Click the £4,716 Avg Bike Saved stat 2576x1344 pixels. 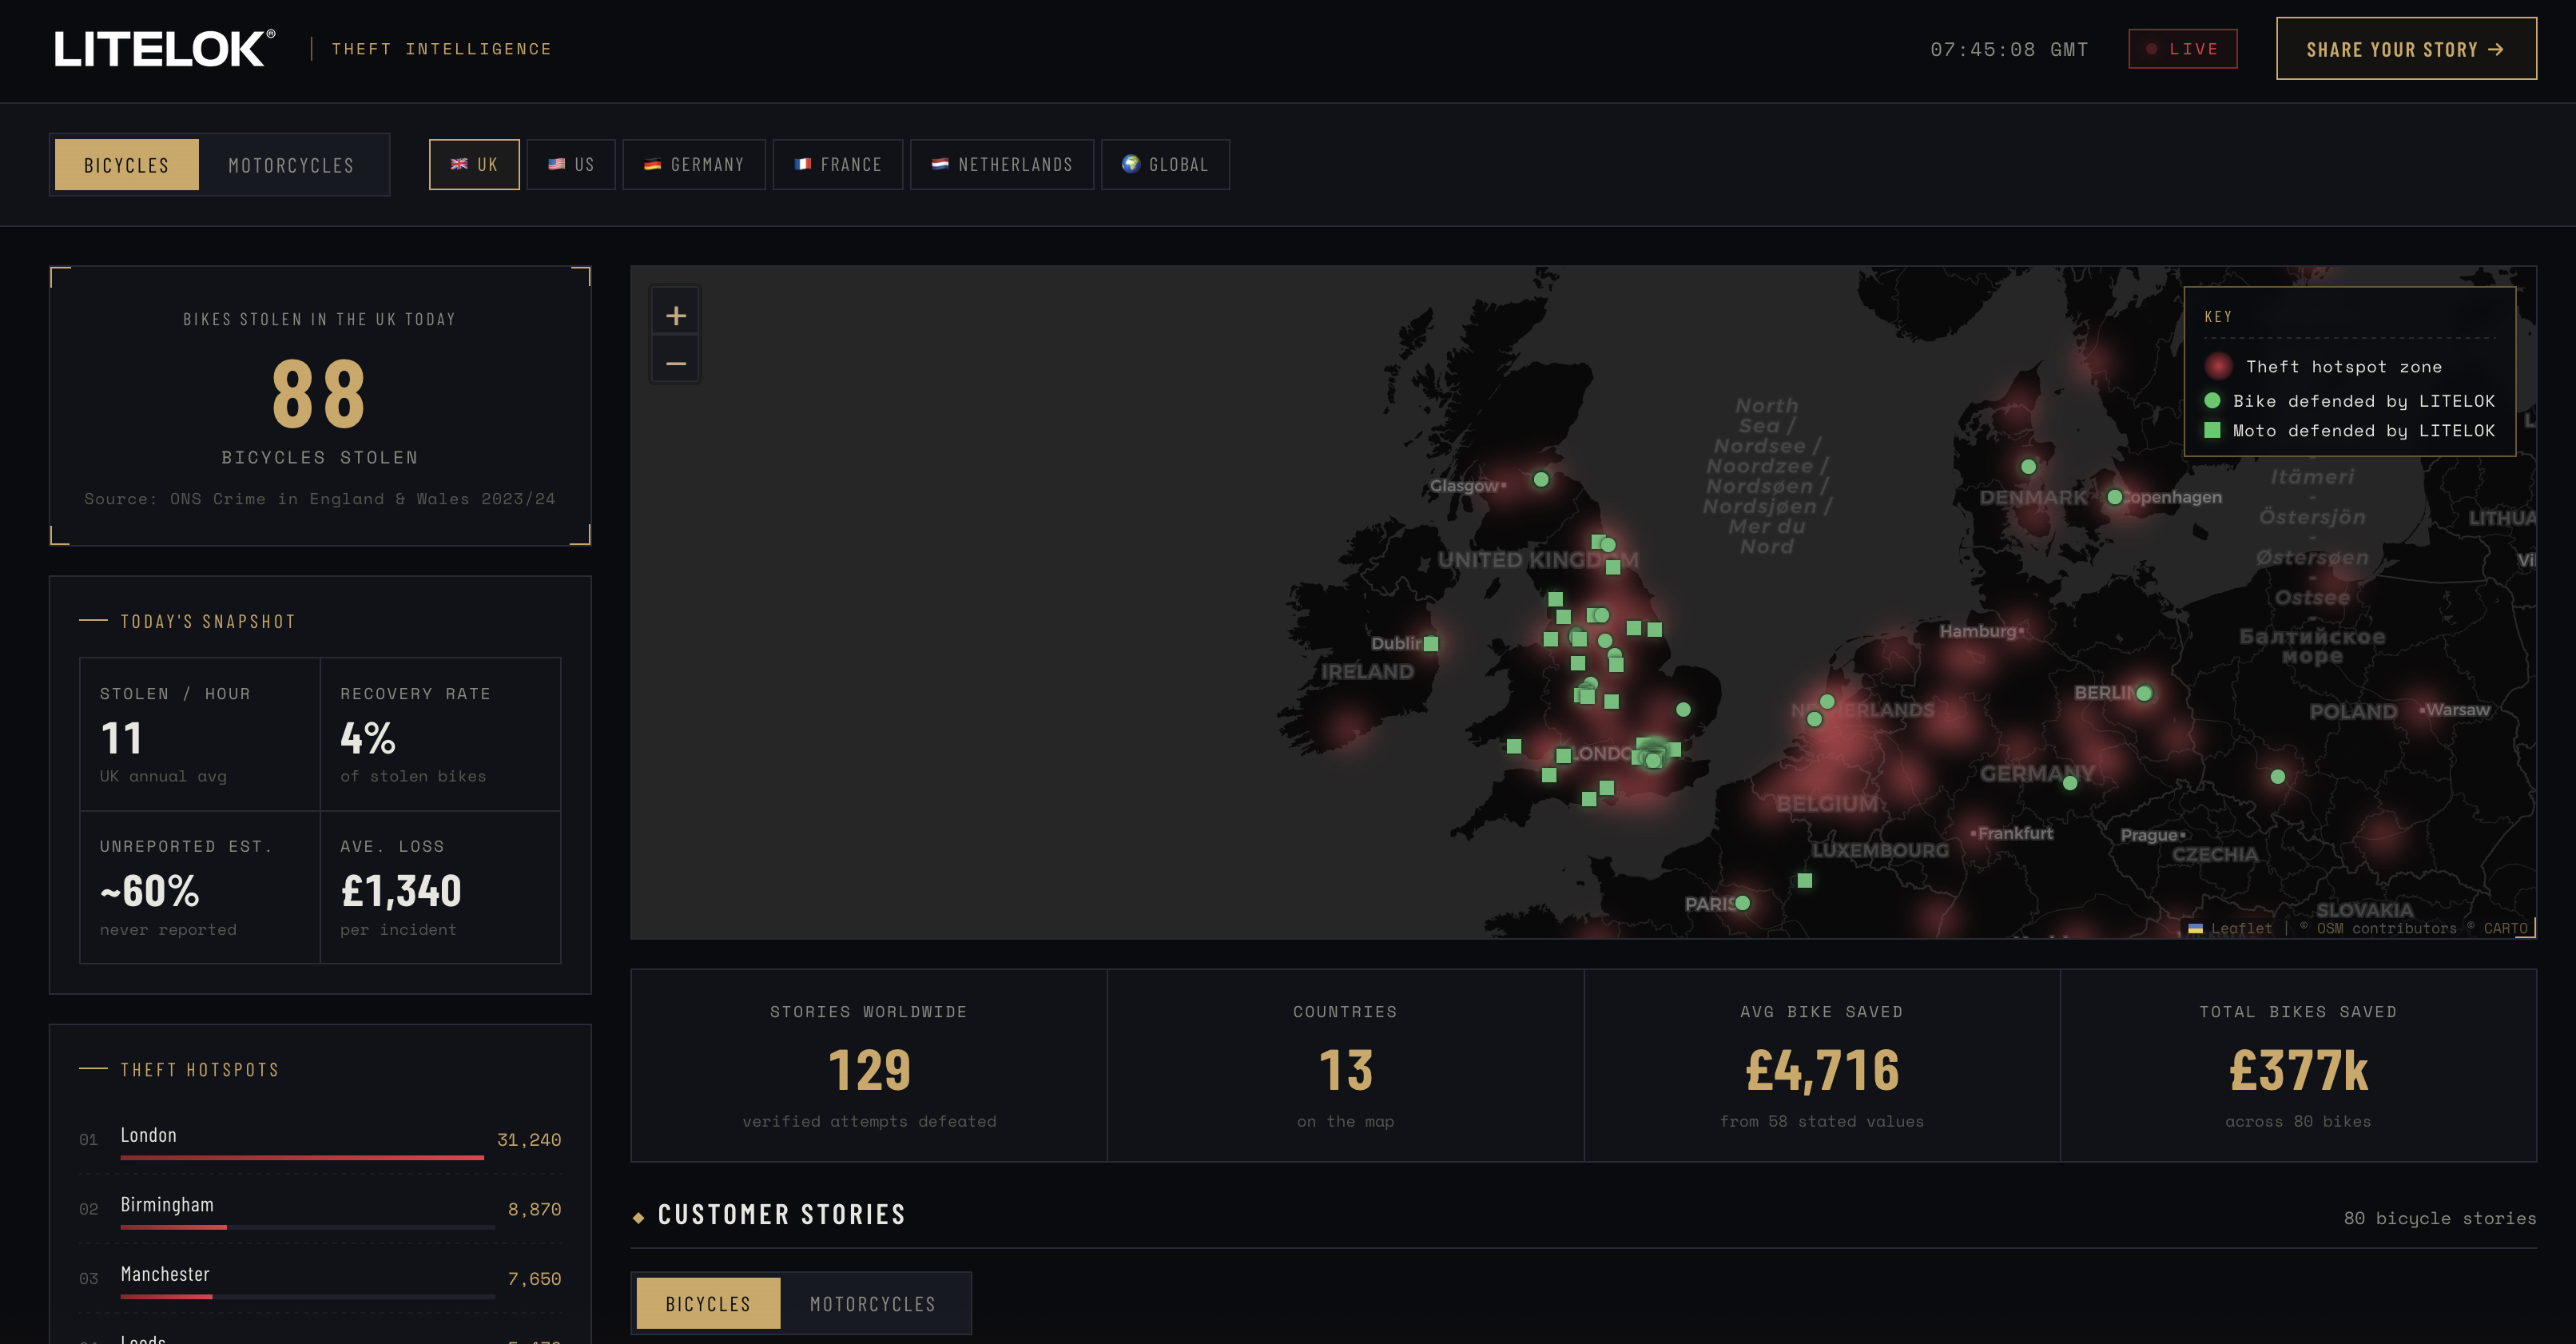point(1821,1070)
